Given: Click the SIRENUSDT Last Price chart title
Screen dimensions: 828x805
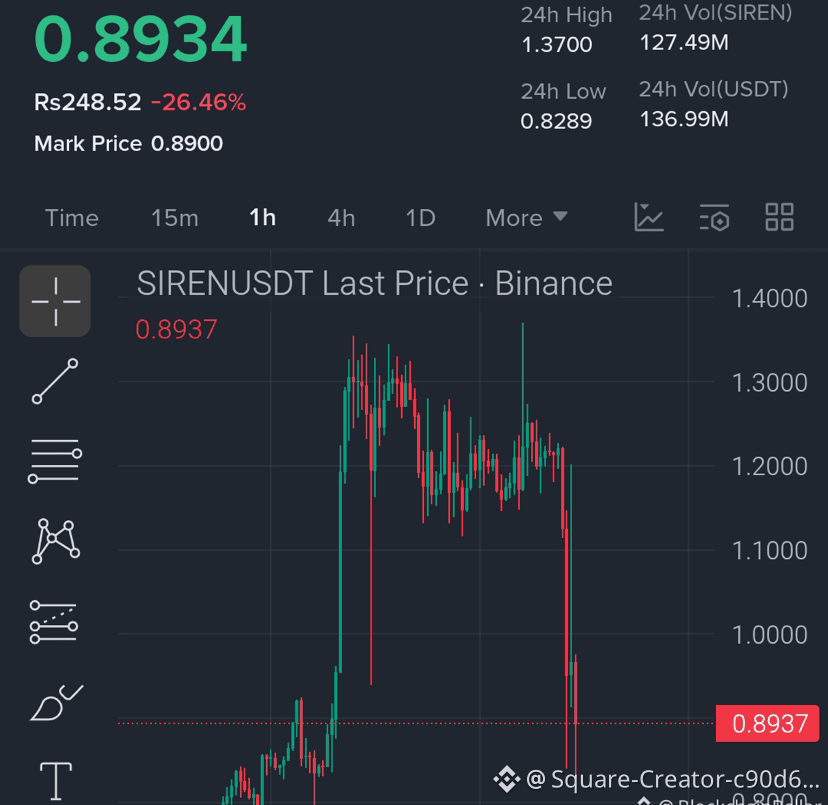Looking at the screenshot, I should pos(374,284).
